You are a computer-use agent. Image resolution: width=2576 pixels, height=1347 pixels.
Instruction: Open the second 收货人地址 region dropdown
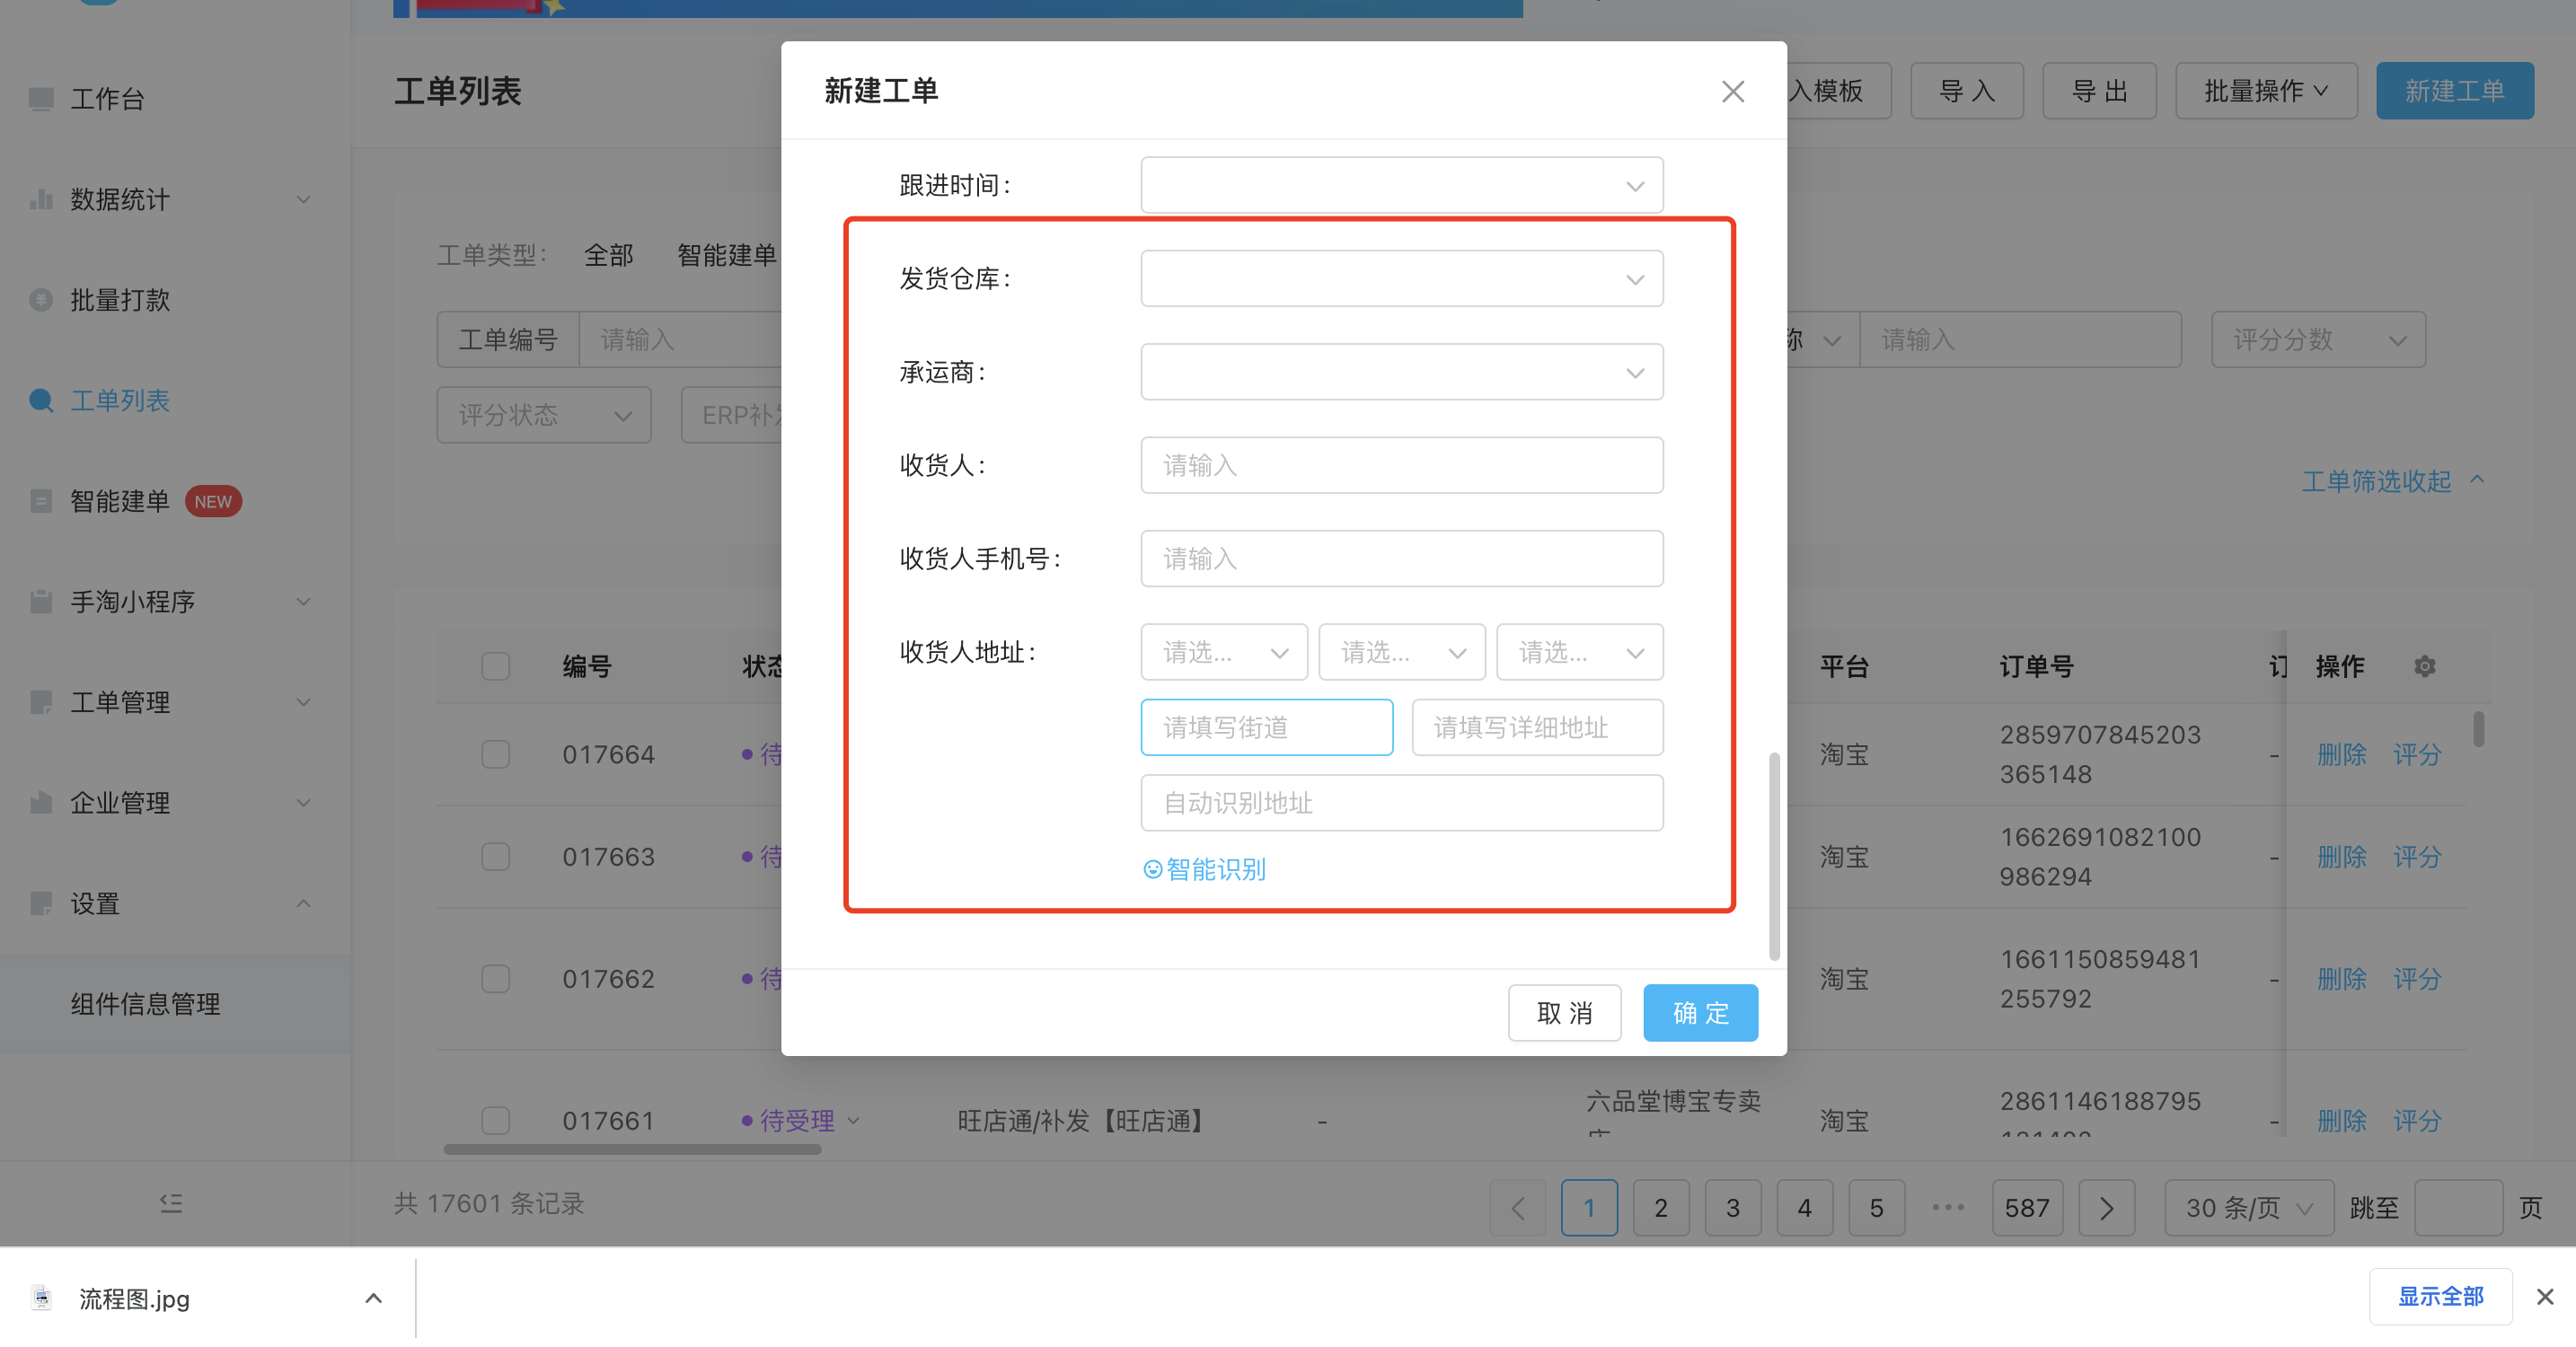pyautogui.click(x=1401, y=652)
